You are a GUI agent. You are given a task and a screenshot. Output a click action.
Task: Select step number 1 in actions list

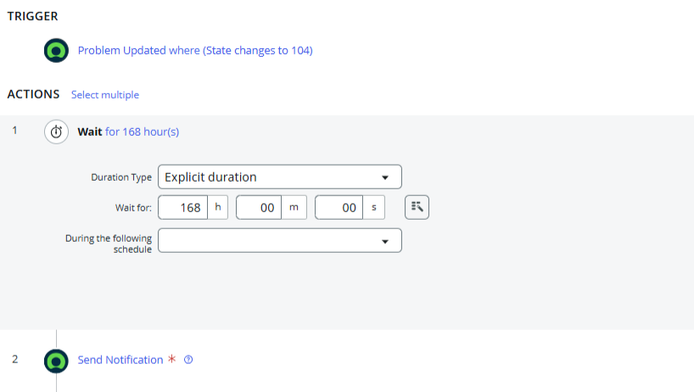[15, 131]
